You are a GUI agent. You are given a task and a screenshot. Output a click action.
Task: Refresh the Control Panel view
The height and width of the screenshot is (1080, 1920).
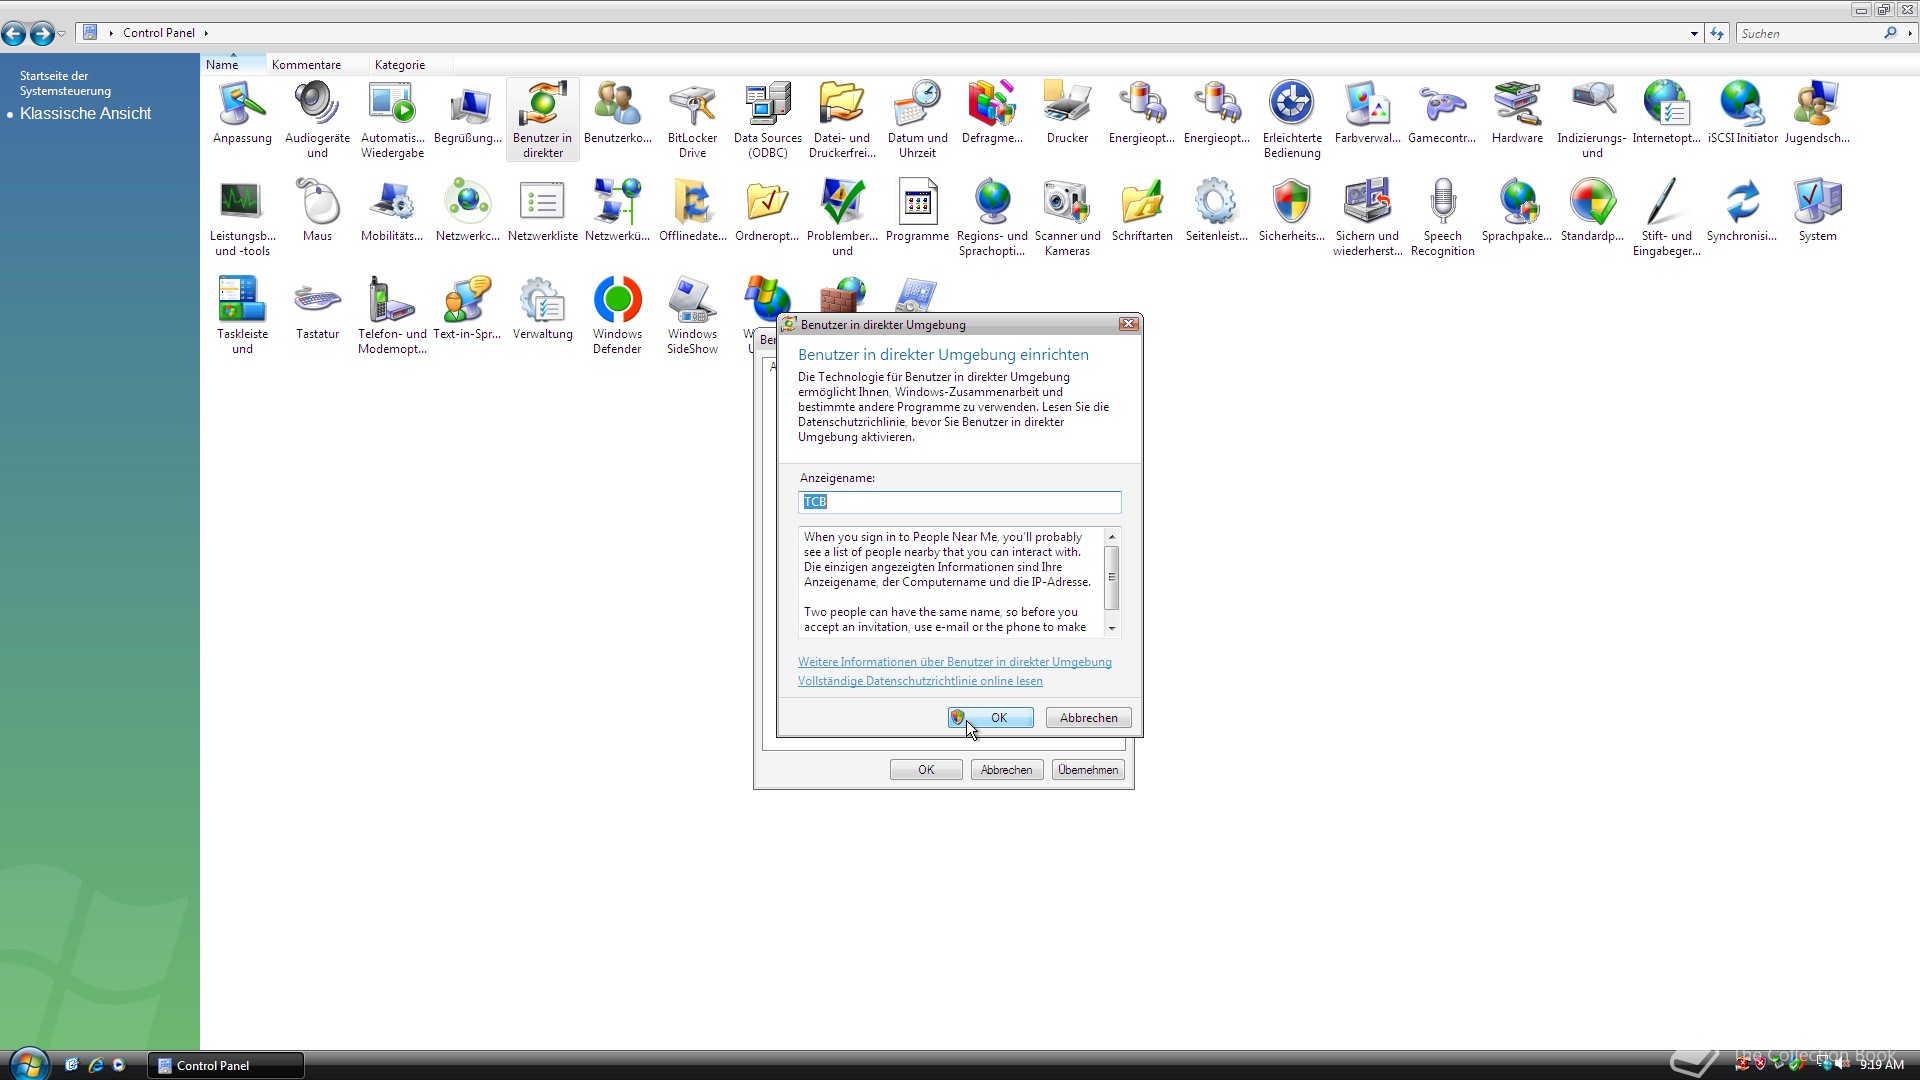(x=1717, y=34)
